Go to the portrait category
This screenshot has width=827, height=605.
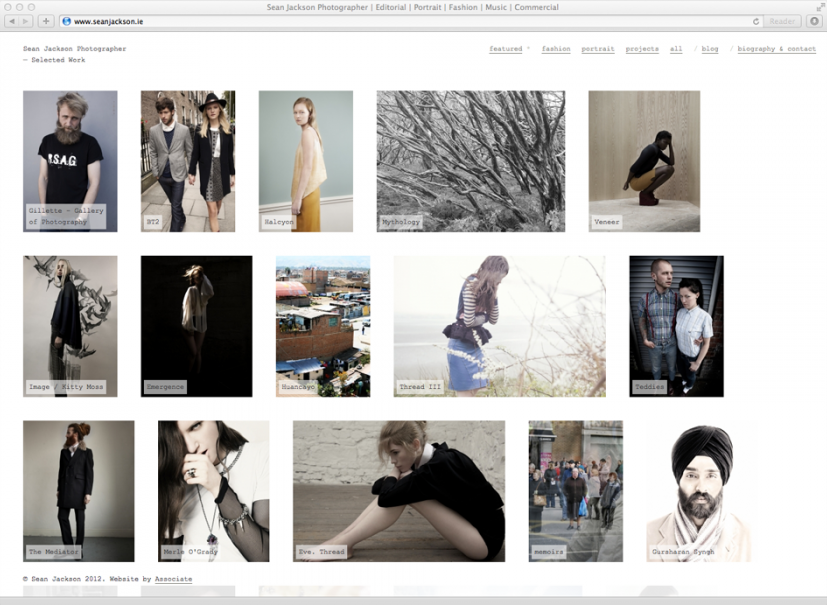click(598, 49)
